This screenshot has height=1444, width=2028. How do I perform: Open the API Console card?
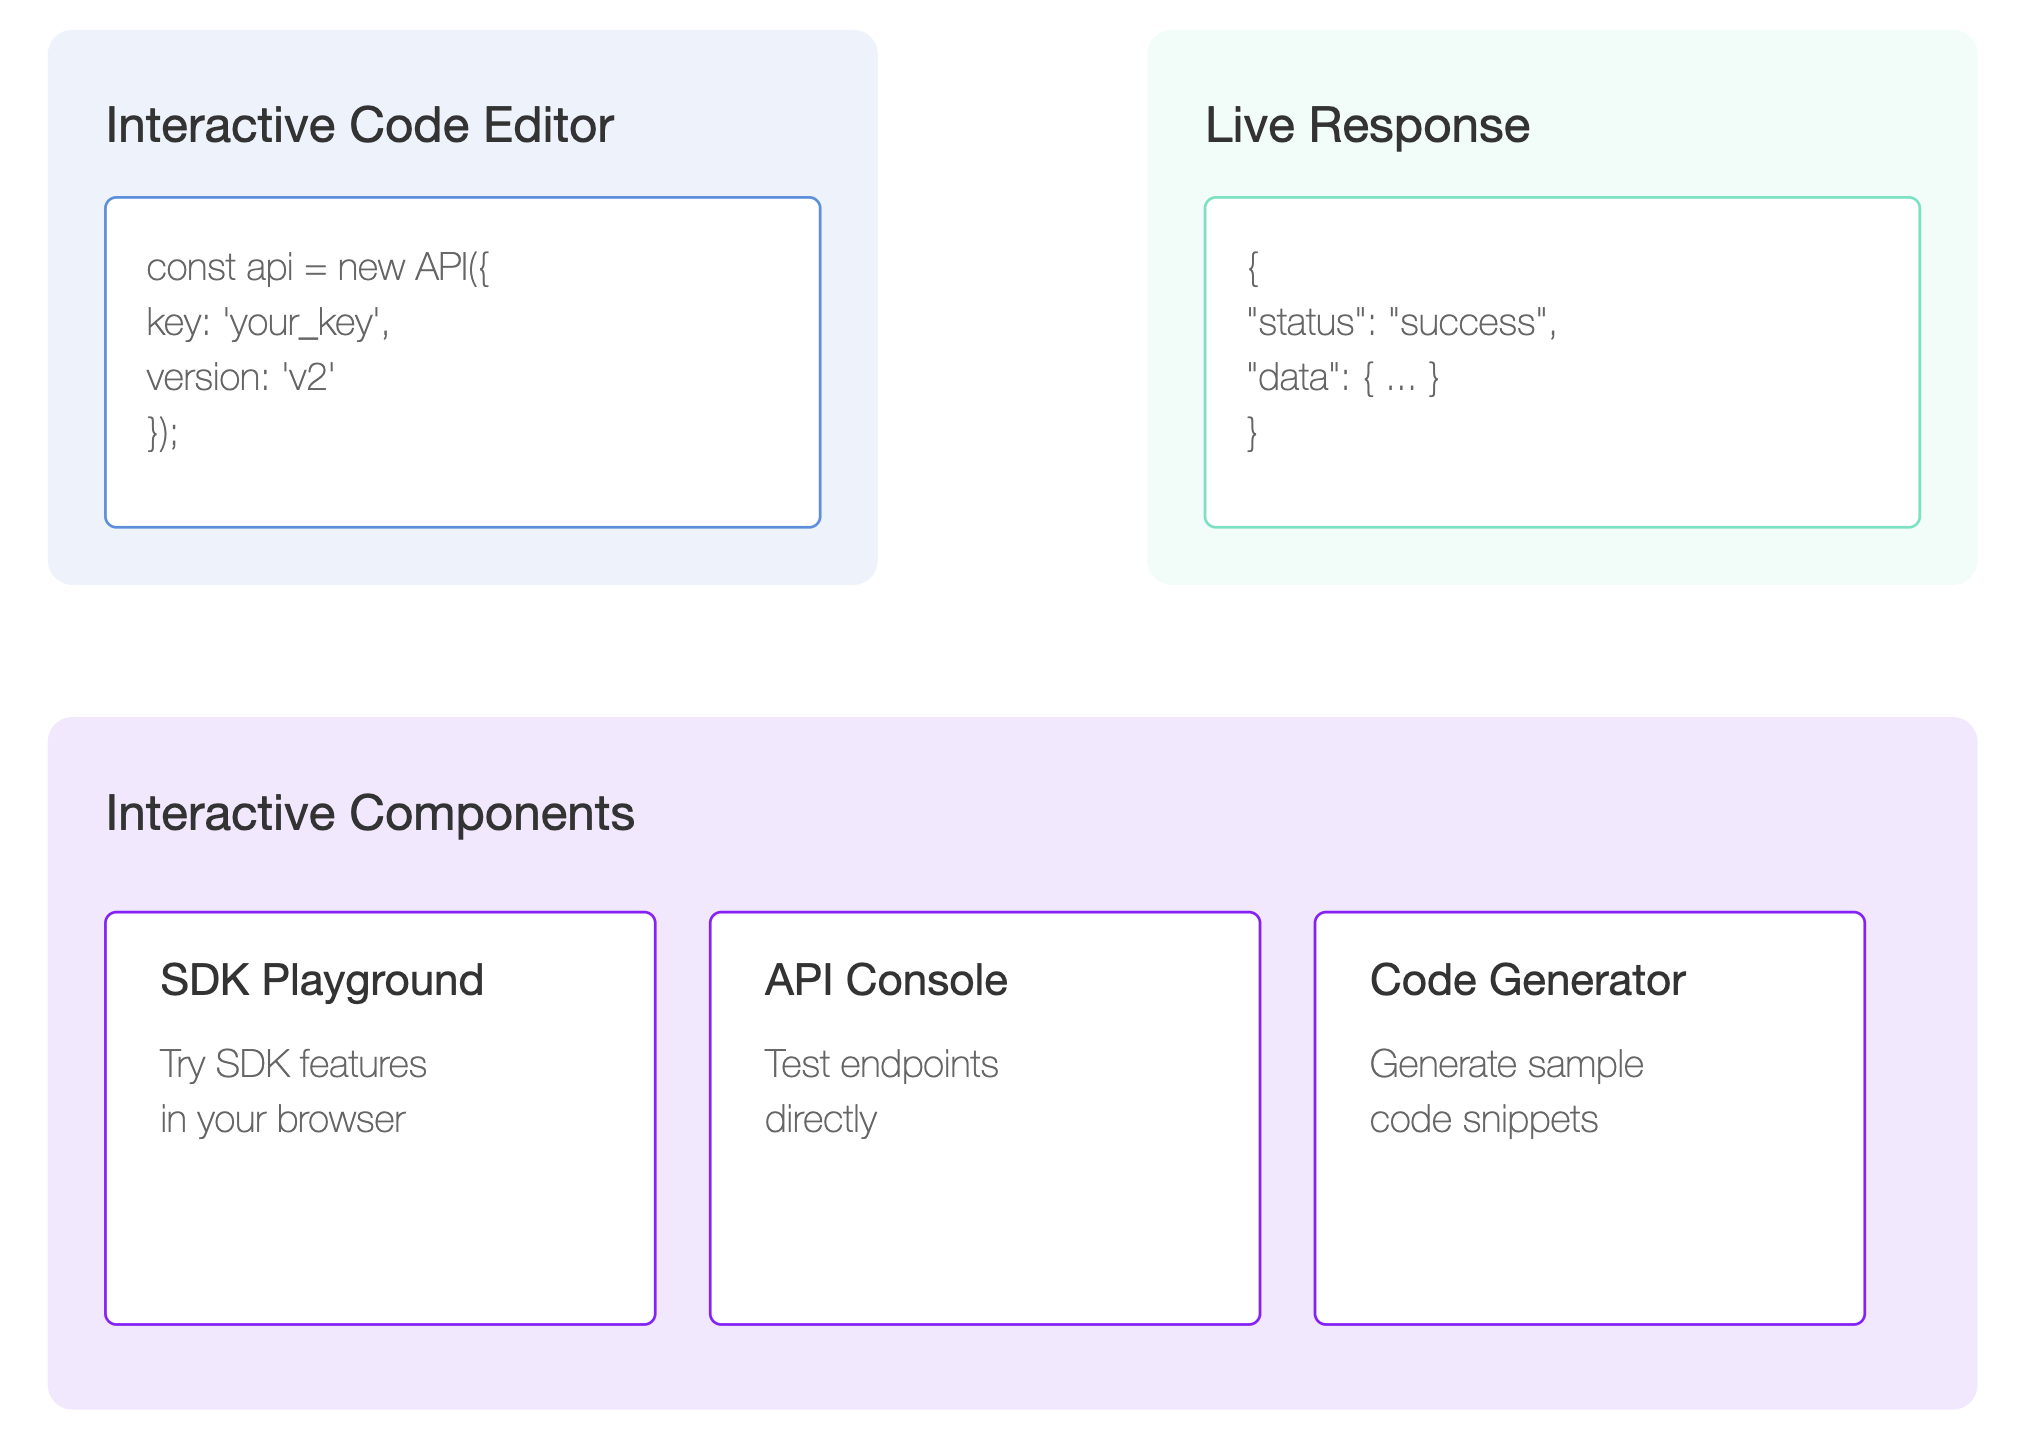[x=985, y=1118]
